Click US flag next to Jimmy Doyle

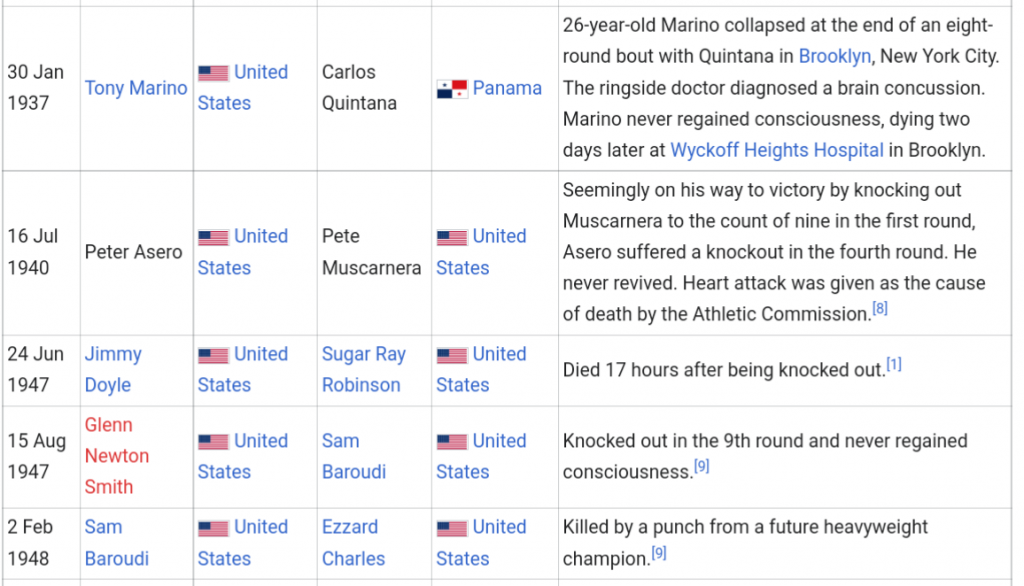tap(214, 355)
